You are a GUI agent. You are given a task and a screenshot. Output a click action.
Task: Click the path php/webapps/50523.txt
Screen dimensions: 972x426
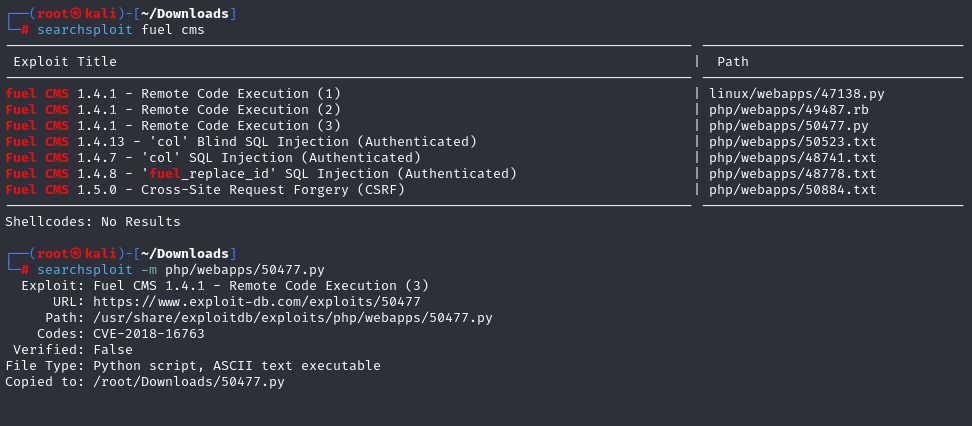(793, 142)
